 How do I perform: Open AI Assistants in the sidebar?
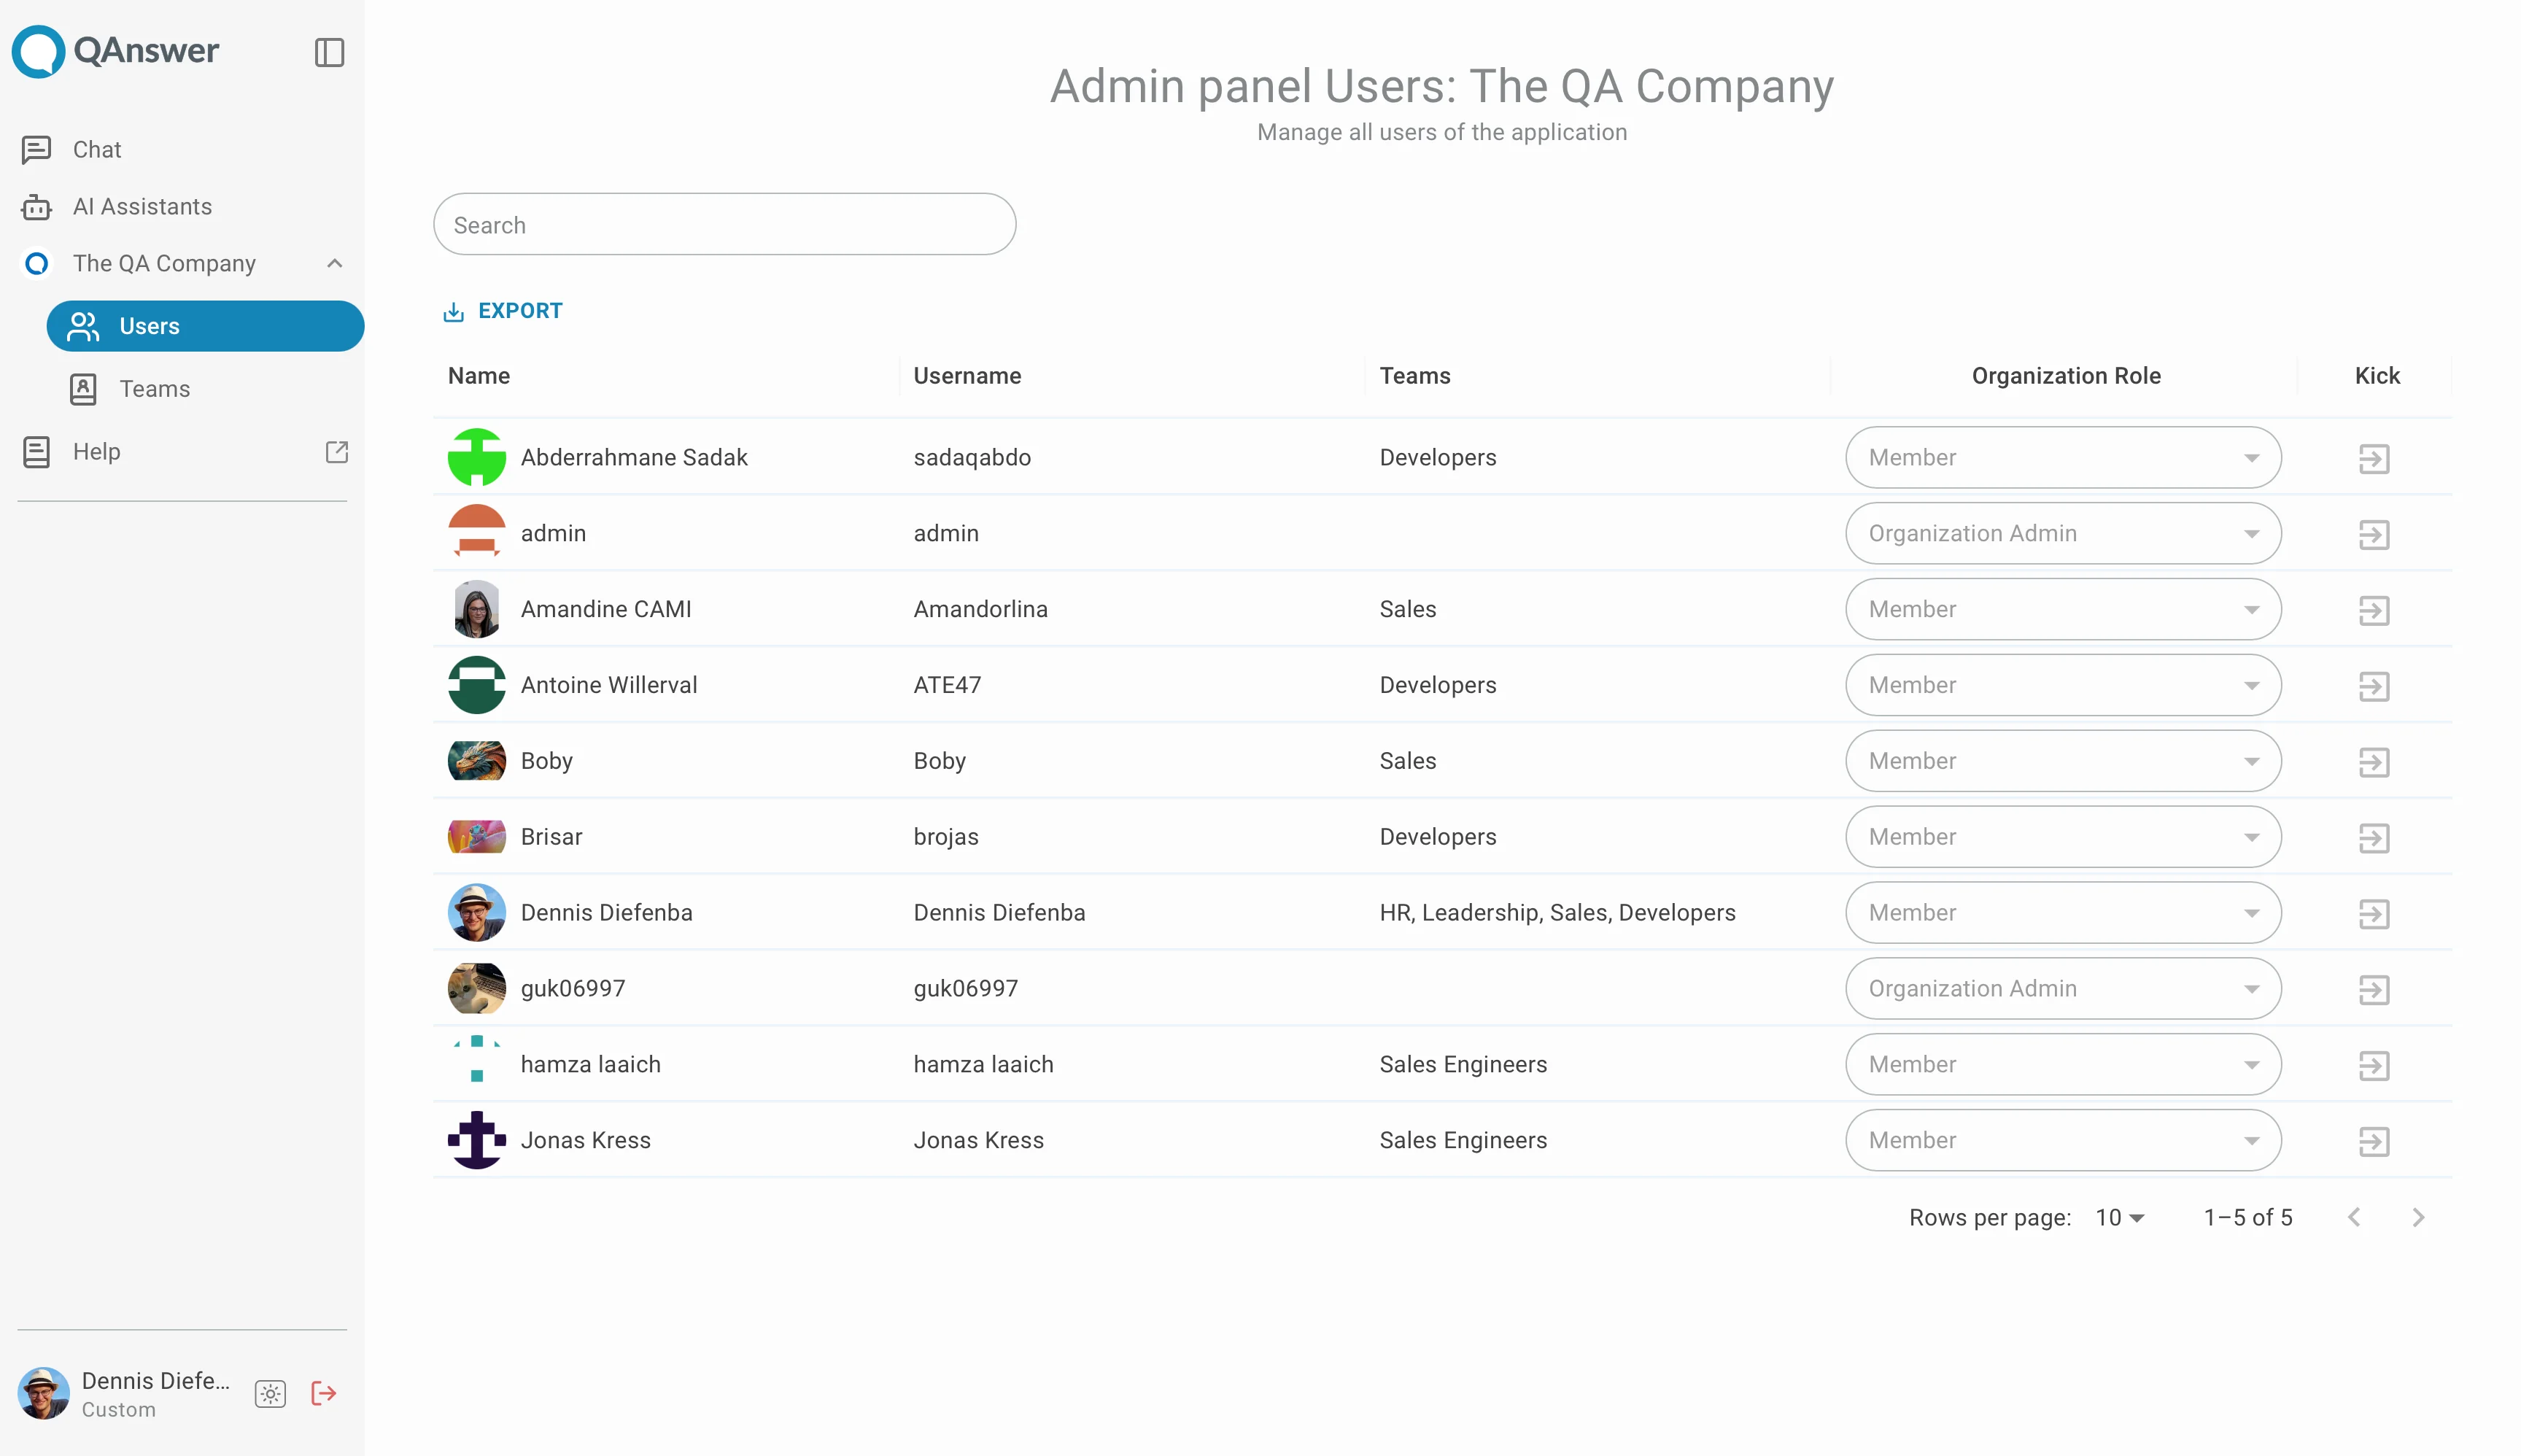[x=142, y=206]
